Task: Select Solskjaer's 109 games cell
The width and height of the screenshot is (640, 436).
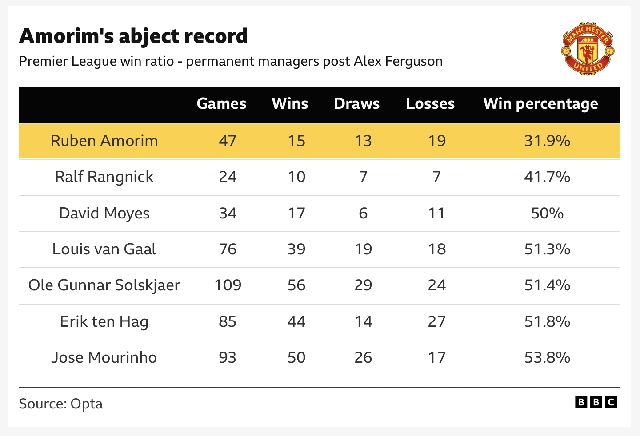Action: tap(228, 285)
